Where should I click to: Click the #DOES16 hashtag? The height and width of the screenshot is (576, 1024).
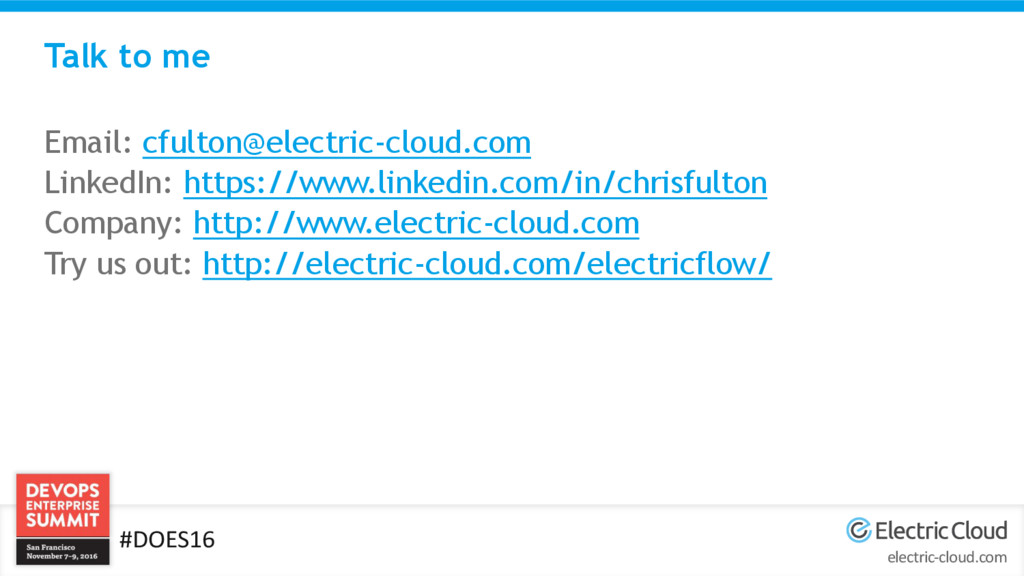tap(166, 540)
